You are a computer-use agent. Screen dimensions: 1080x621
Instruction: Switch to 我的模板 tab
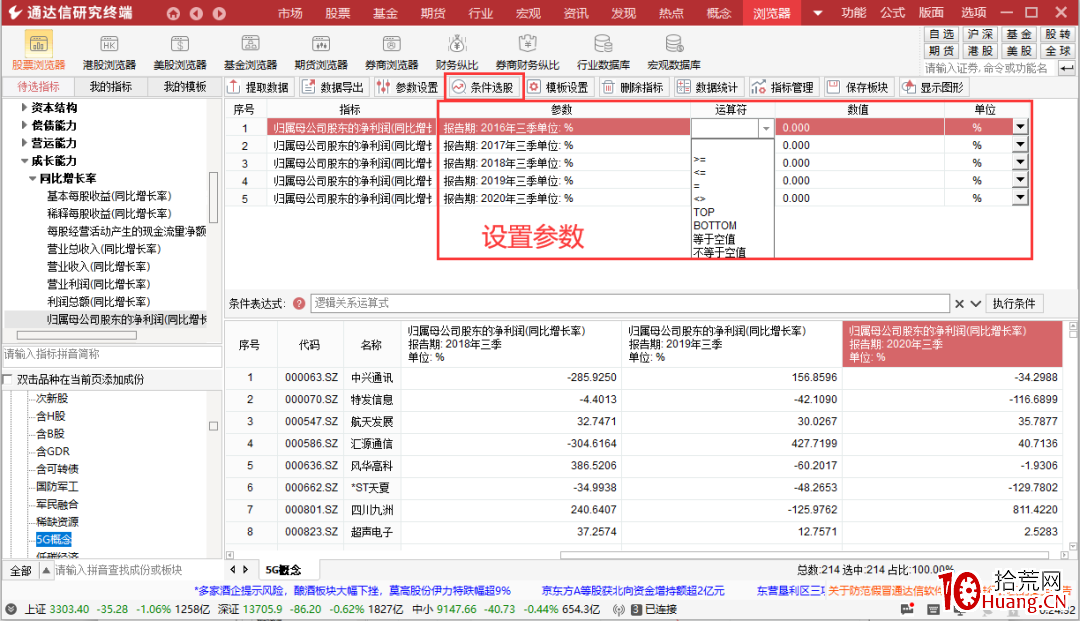pyautogui.click(x=185, y=87)
